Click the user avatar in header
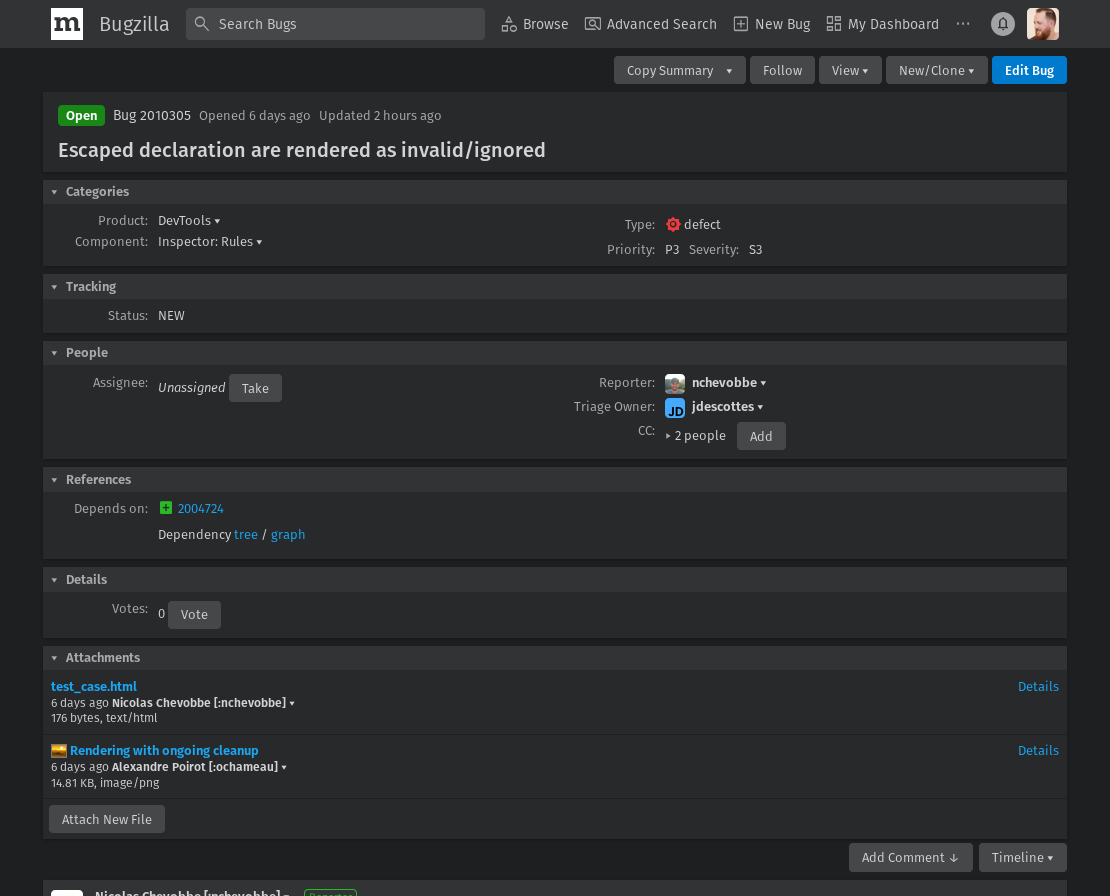This screenshot has width=1110, height=896. (x=1042, y=24)
